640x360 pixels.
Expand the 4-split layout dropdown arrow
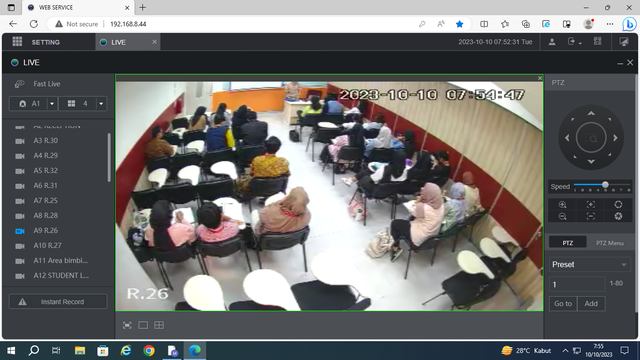101,104
